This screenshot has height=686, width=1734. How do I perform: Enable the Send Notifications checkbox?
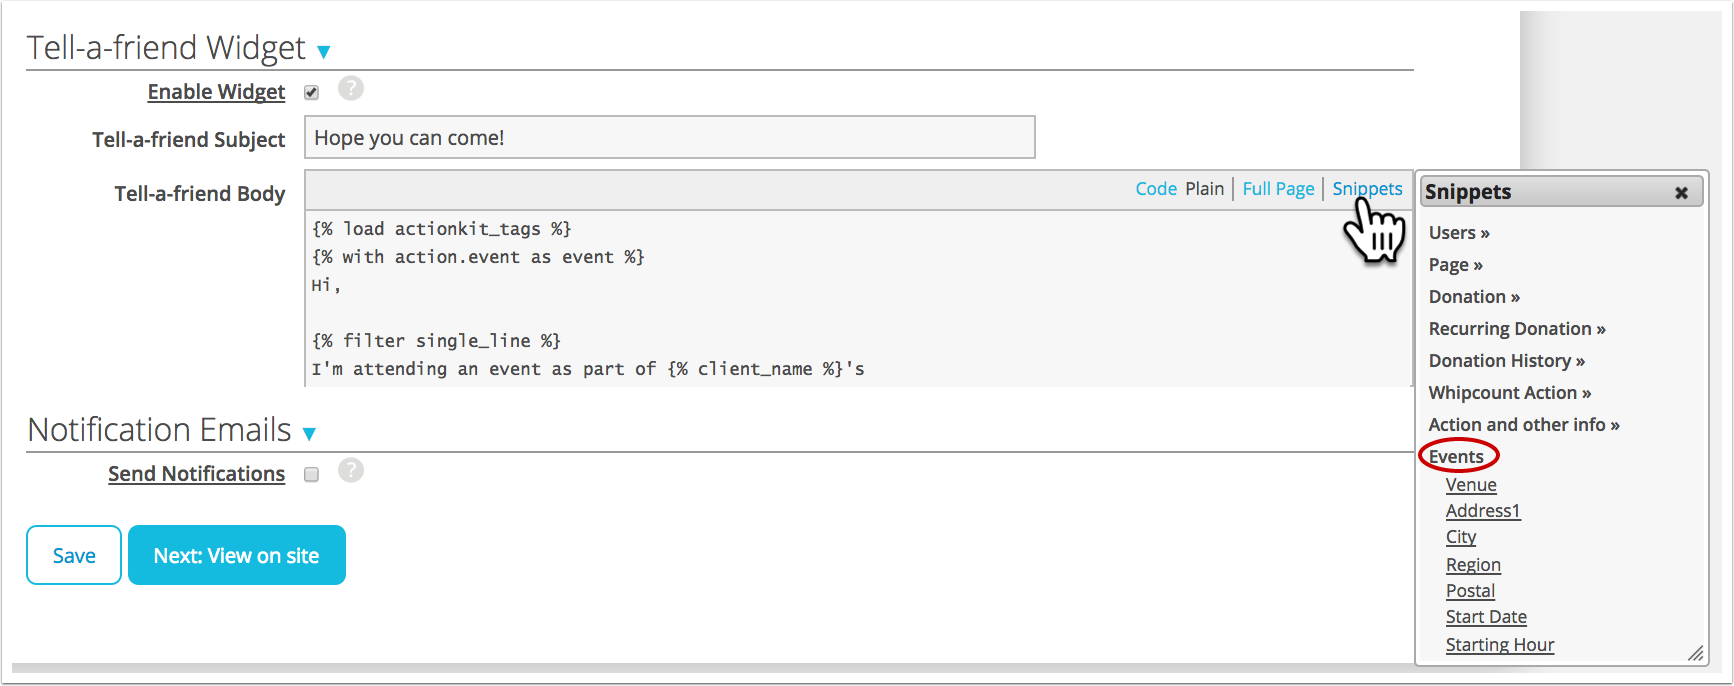click(x=312, y=475)
